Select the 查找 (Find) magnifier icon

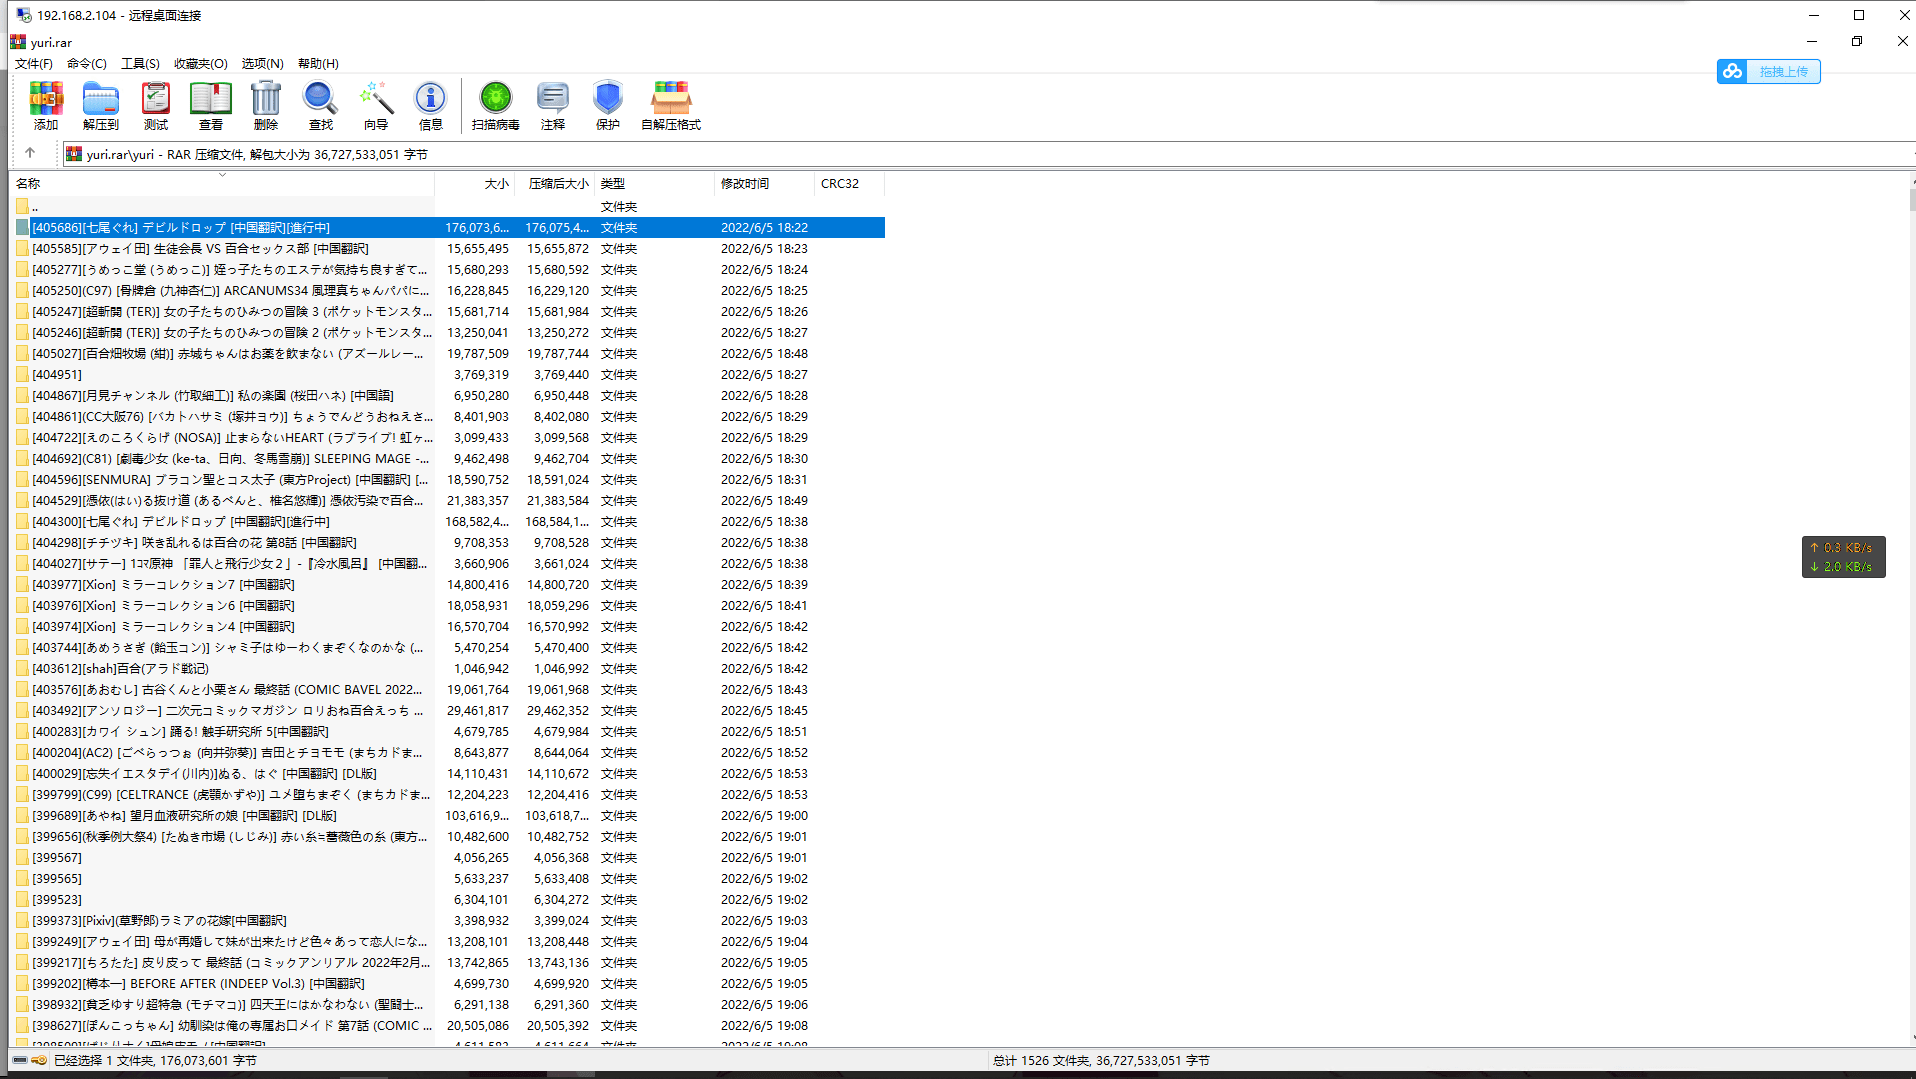(x=320, y=105)
